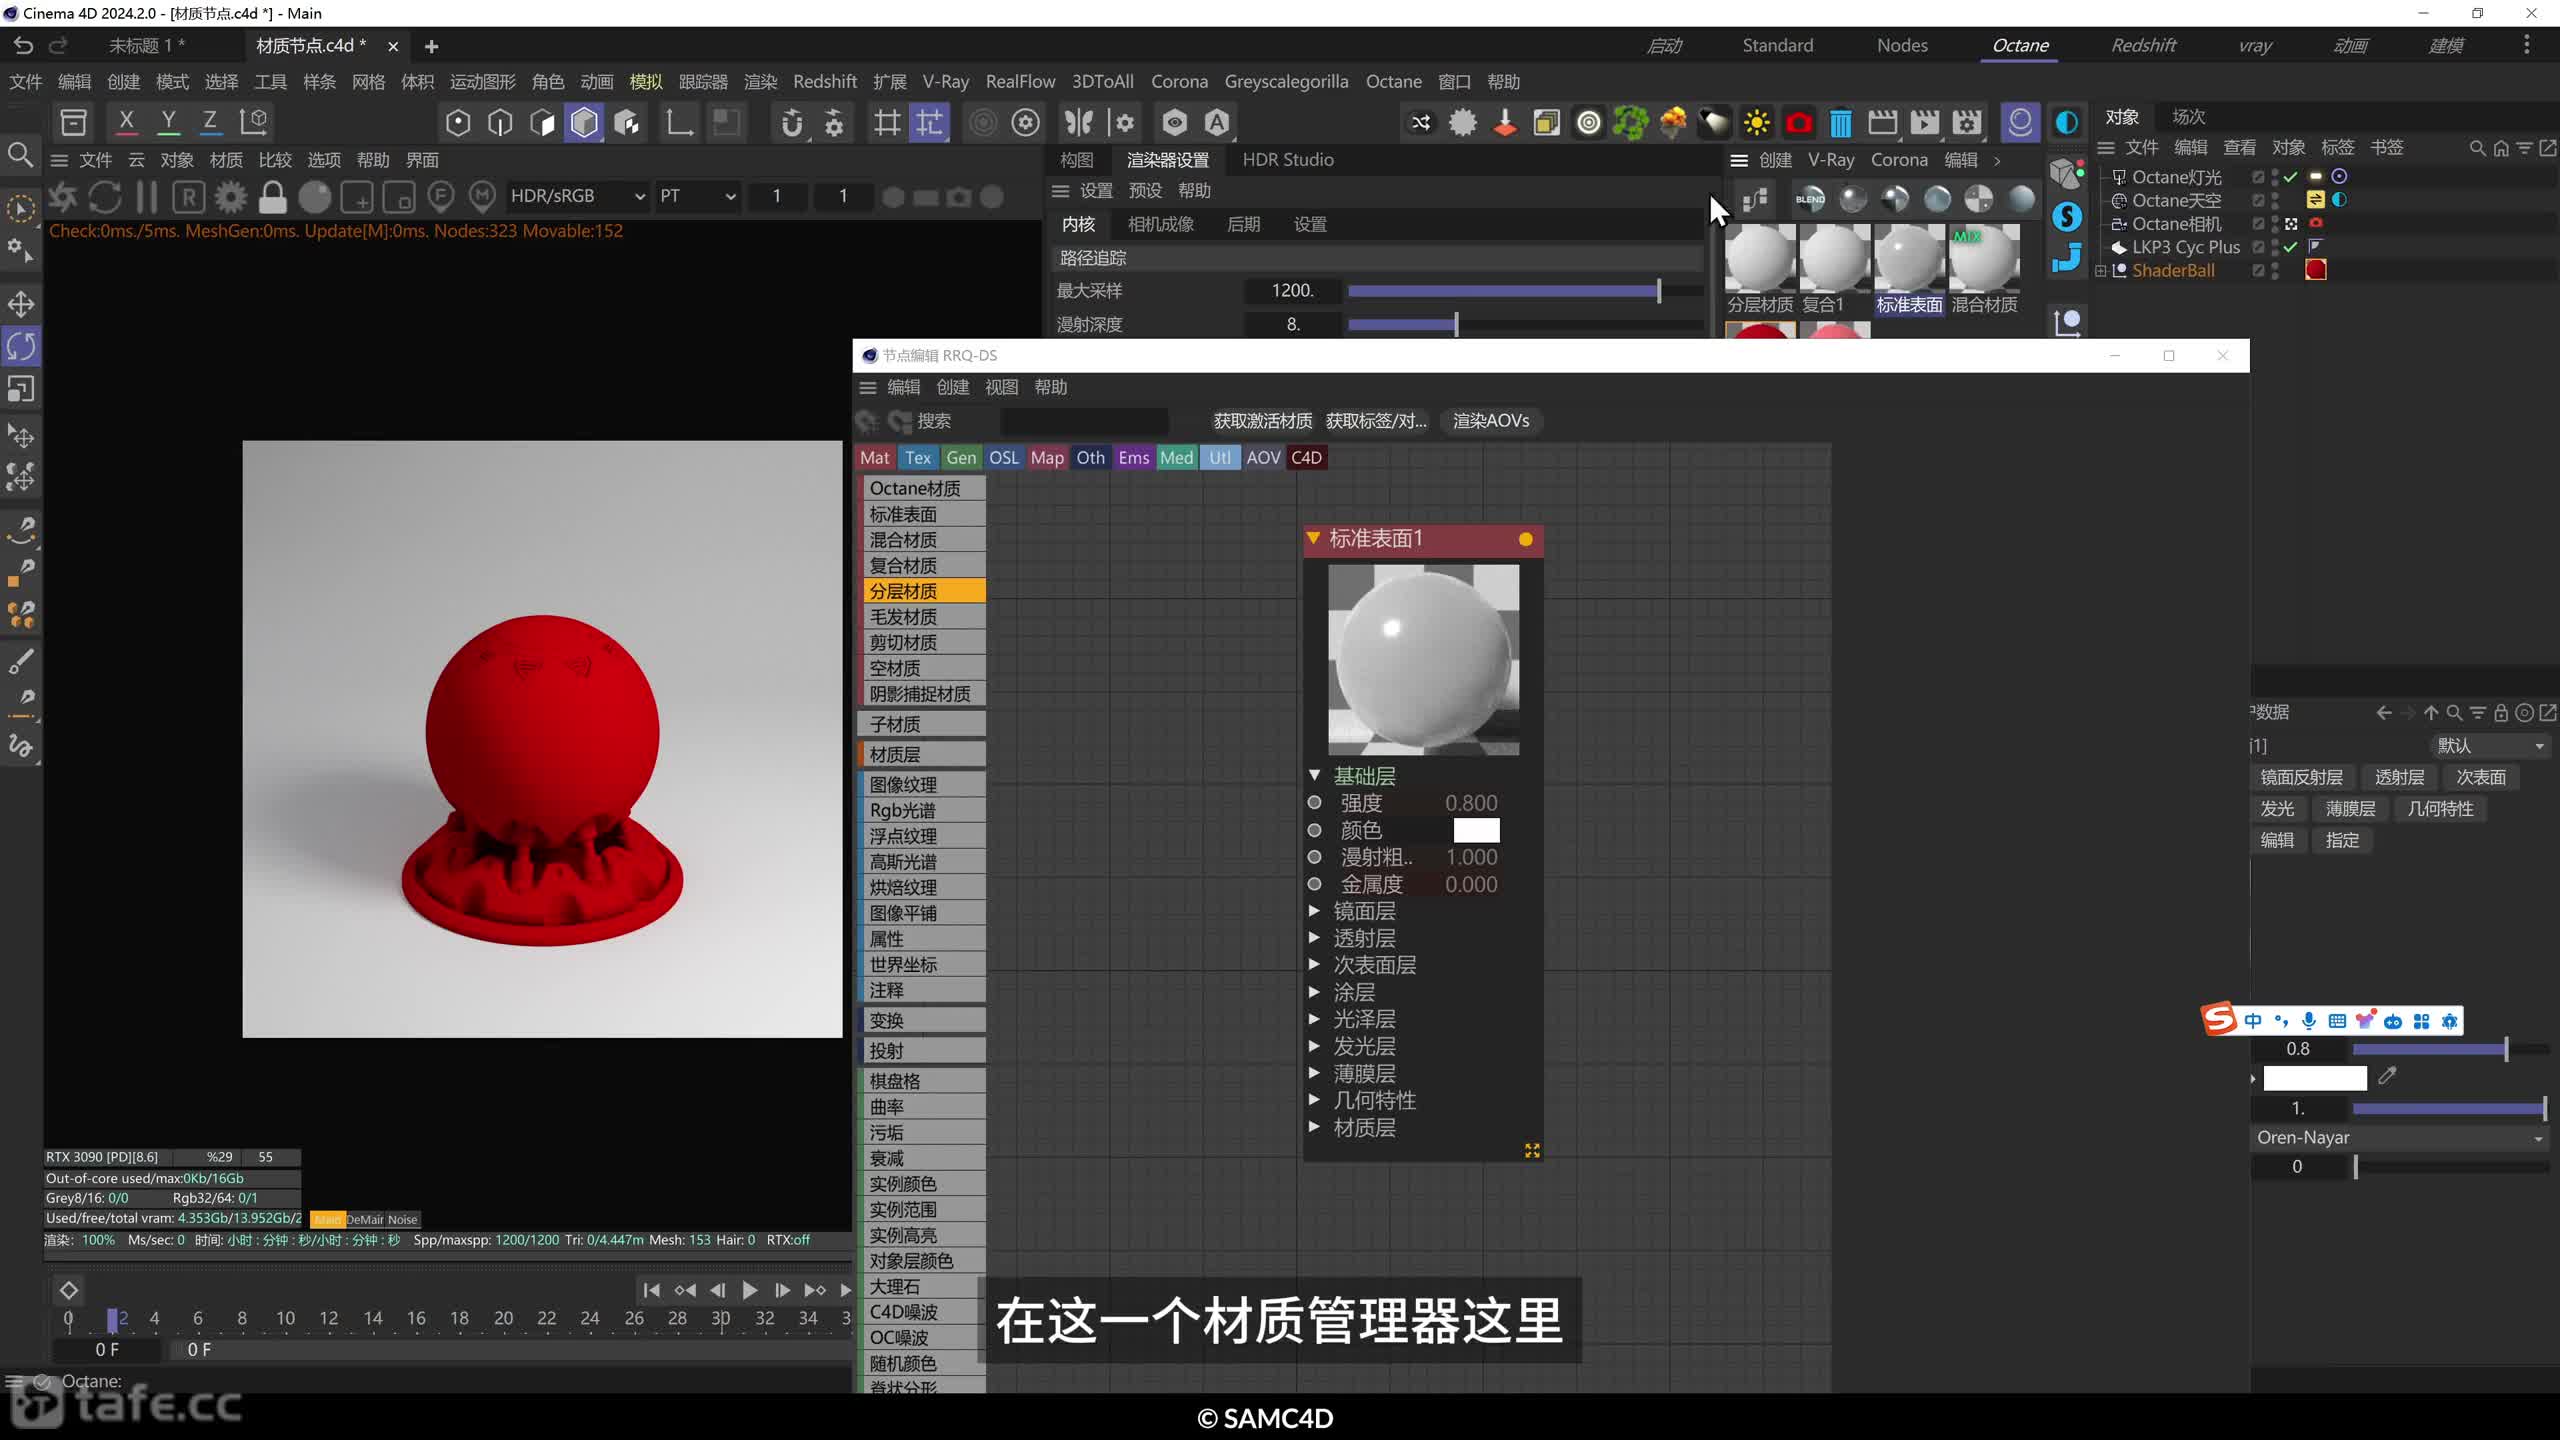Click the Y axis lock icon
2560x1440 pixels.
[168, 122]
